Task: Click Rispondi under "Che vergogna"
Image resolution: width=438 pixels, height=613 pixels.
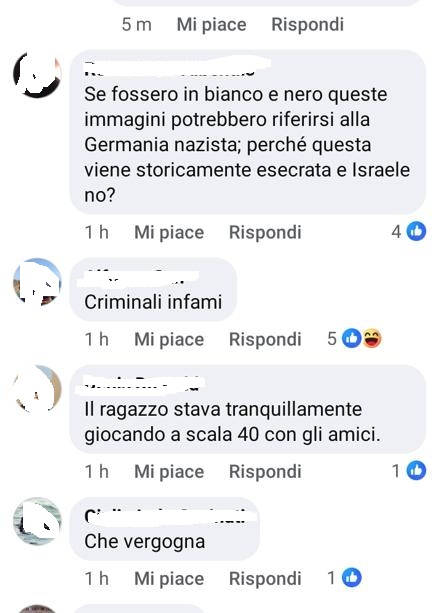Action: point(265,579)
